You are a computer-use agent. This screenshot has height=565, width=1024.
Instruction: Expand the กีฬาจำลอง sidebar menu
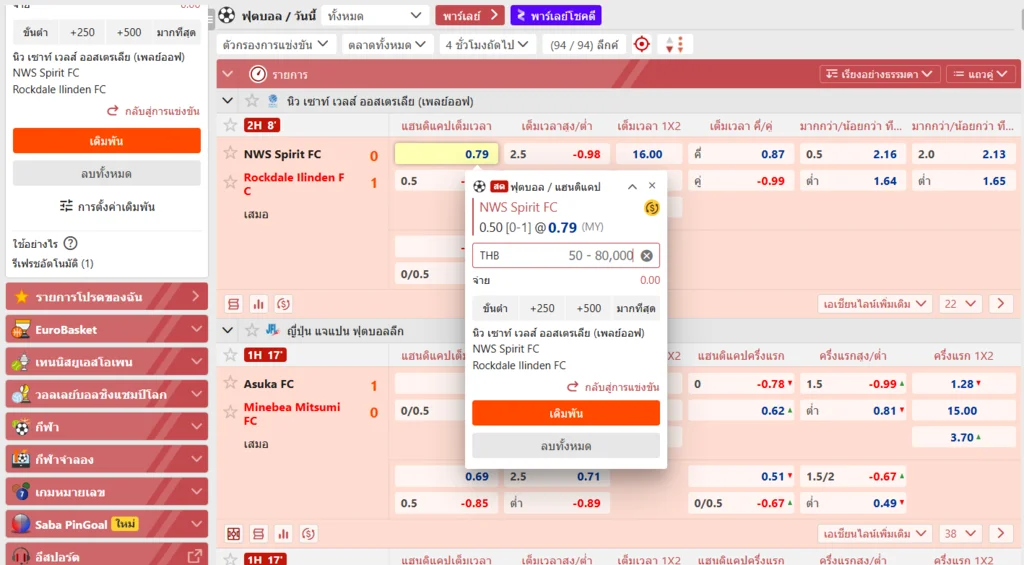pos(106,460)
